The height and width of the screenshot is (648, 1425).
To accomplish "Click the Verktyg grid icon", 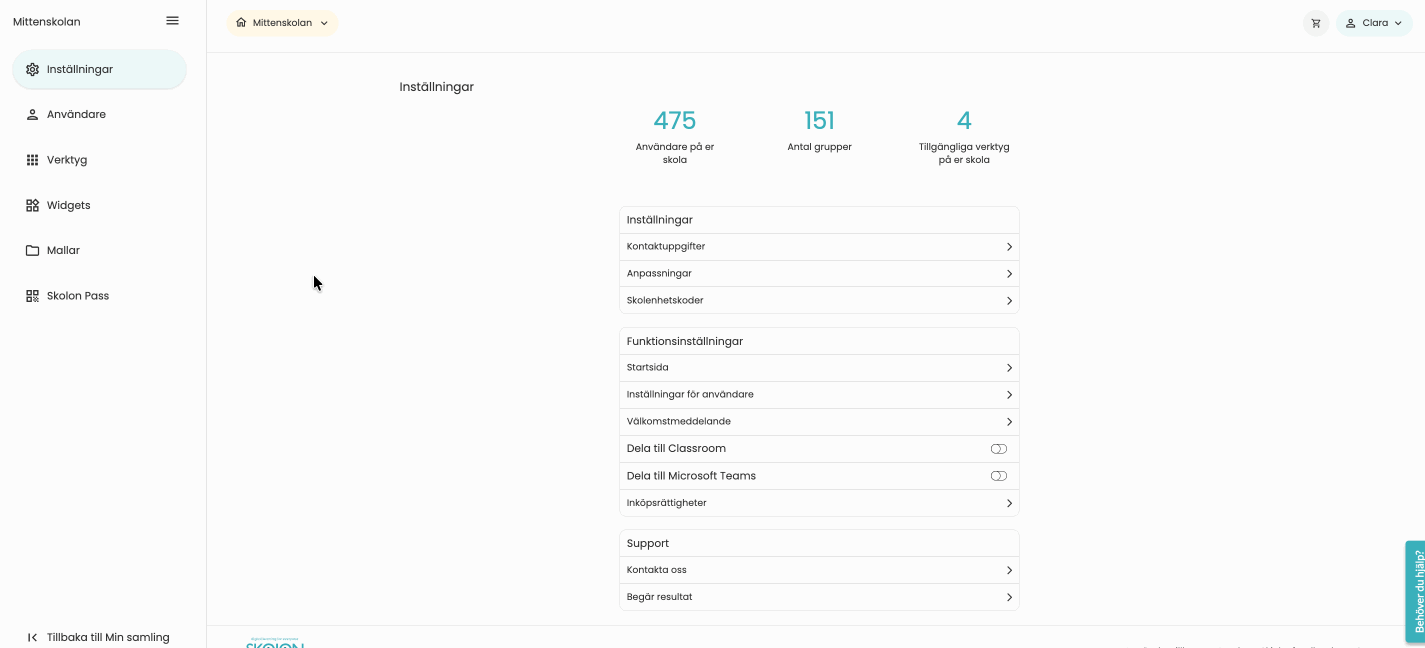I will coord(32,160).
